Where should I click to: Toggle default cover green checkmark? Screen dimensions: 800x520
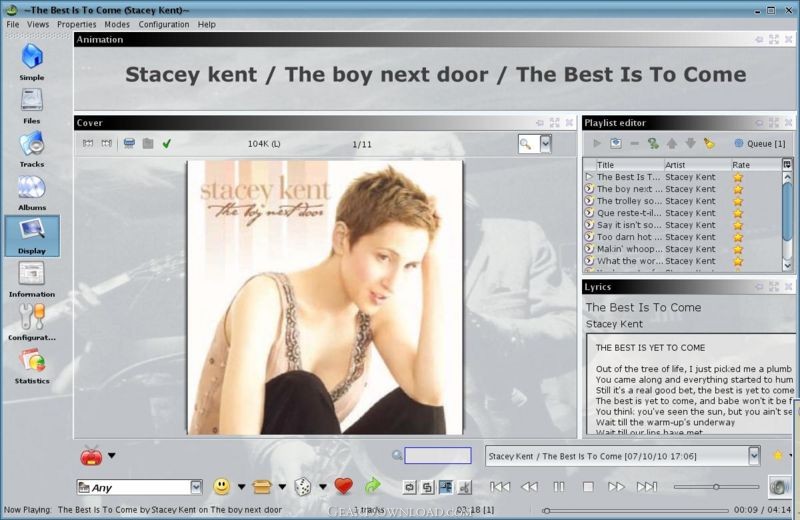[x=166, y=144]
